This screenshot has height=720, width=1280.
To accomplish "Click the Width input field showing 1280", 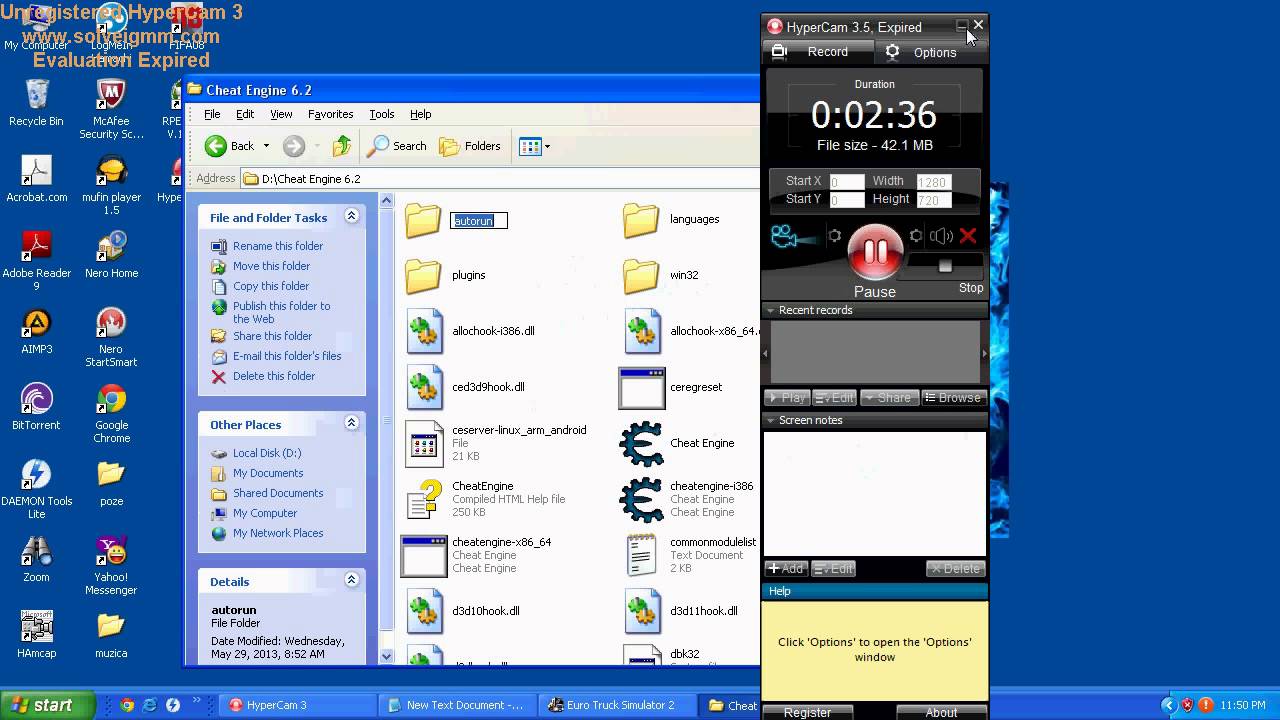I will tap(934, 182).
